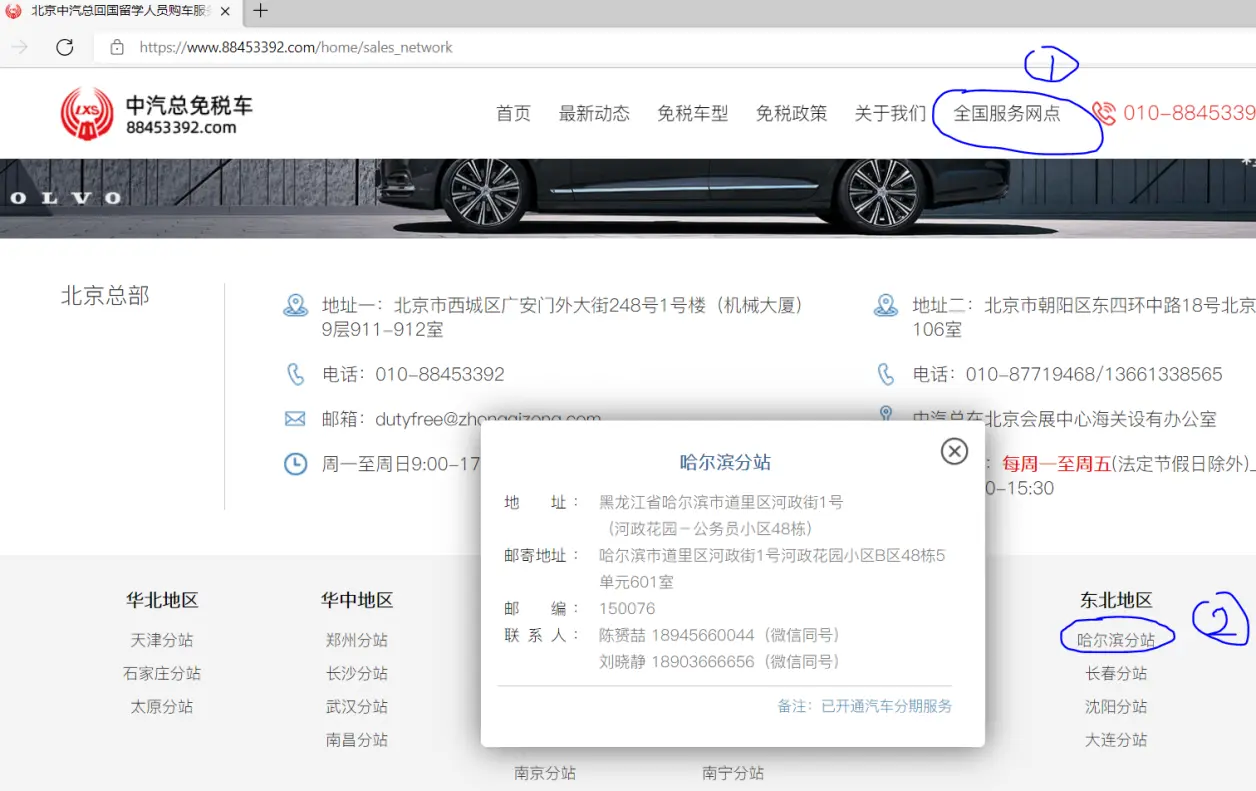Open the 全国服务网点 menu item
This screenshot has height=791, width=1256.
tap(1007, 114)
